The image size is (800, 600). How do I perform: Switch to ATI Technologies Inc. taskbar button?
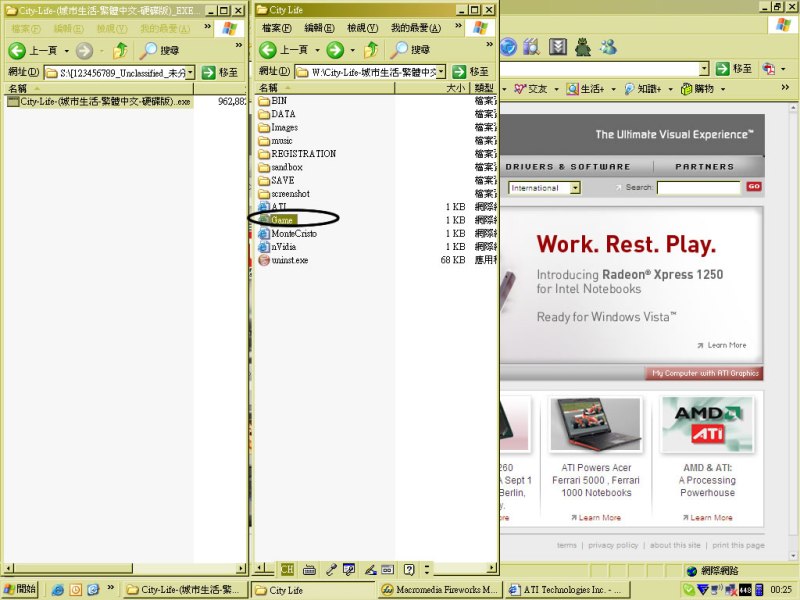567,590
